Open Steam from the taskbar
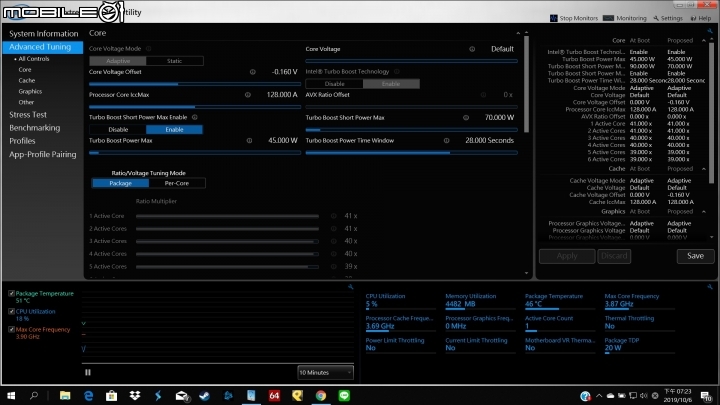The image size is (720, 405). [205, 395]
